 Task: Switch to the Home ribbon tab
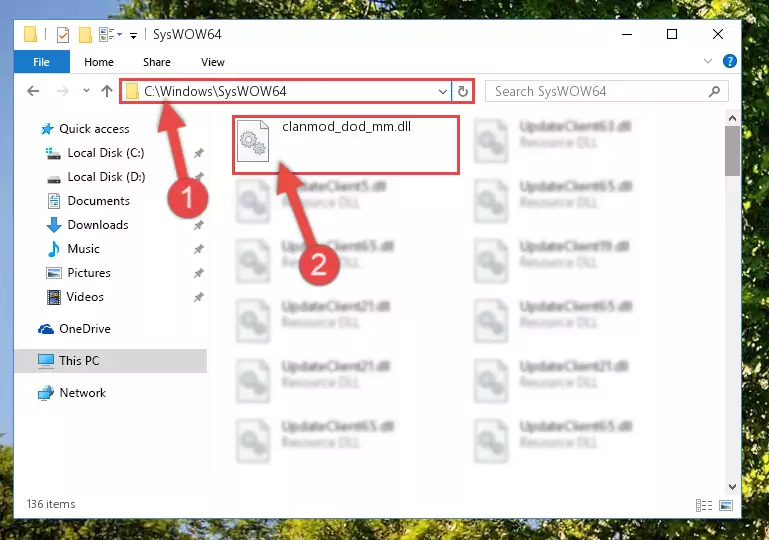[x=99, y=62]
